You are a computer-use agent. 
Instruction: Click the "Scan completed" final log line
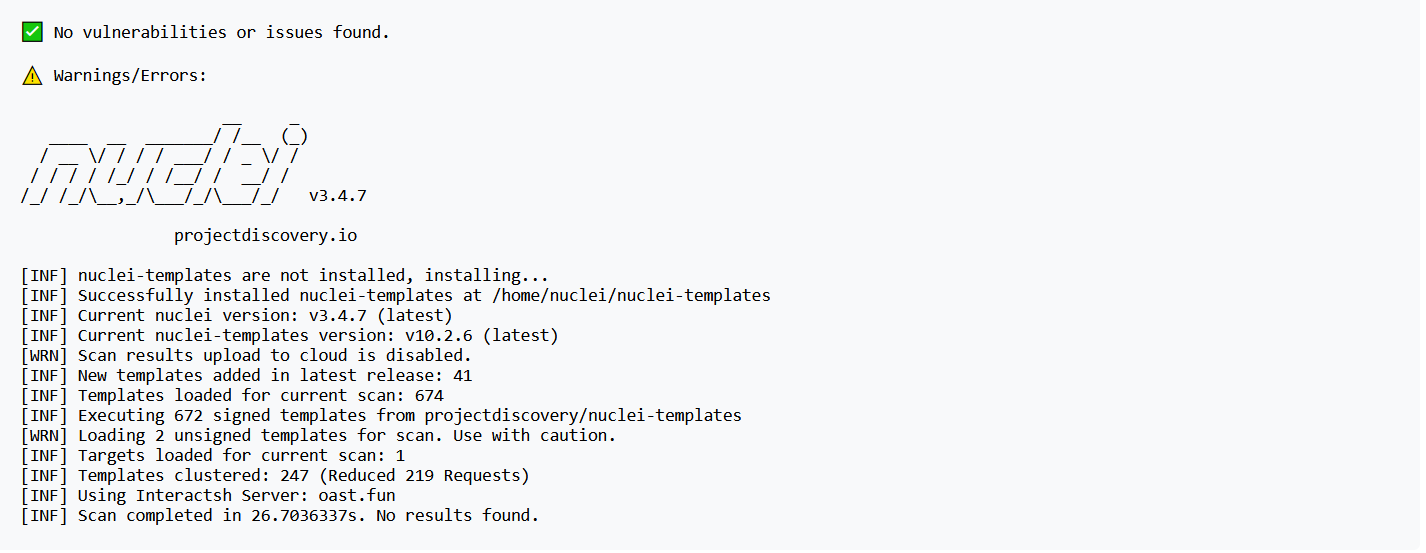point(280,515)
